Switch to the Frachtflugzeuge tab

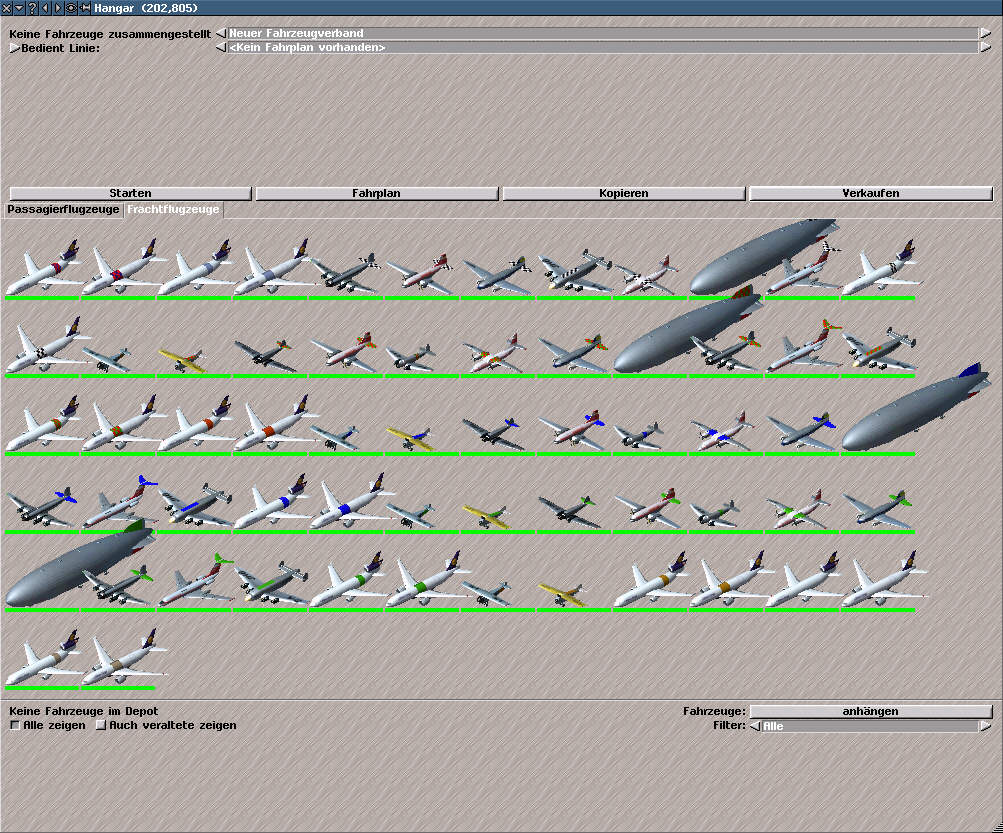click(x=173, y=210)
